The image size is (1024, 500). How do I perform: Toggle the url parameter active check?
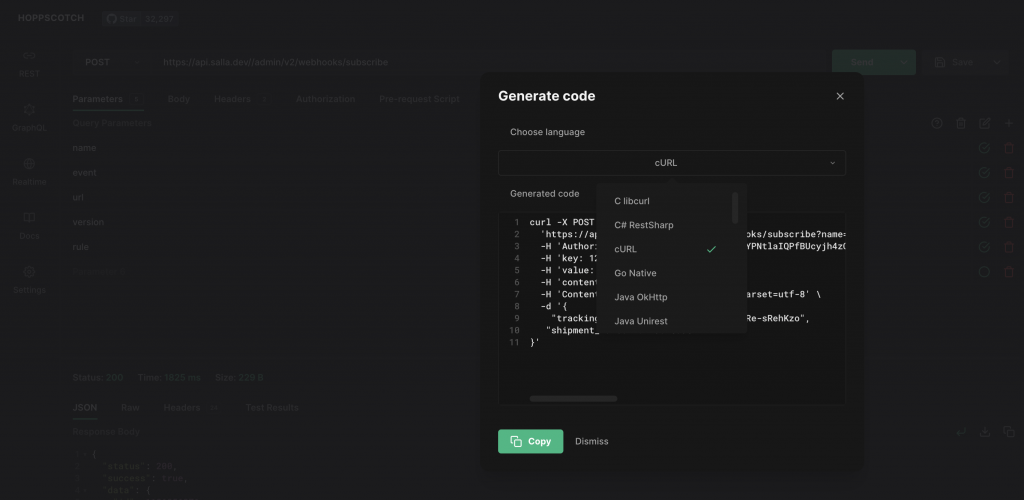click(x=984, y=198)
